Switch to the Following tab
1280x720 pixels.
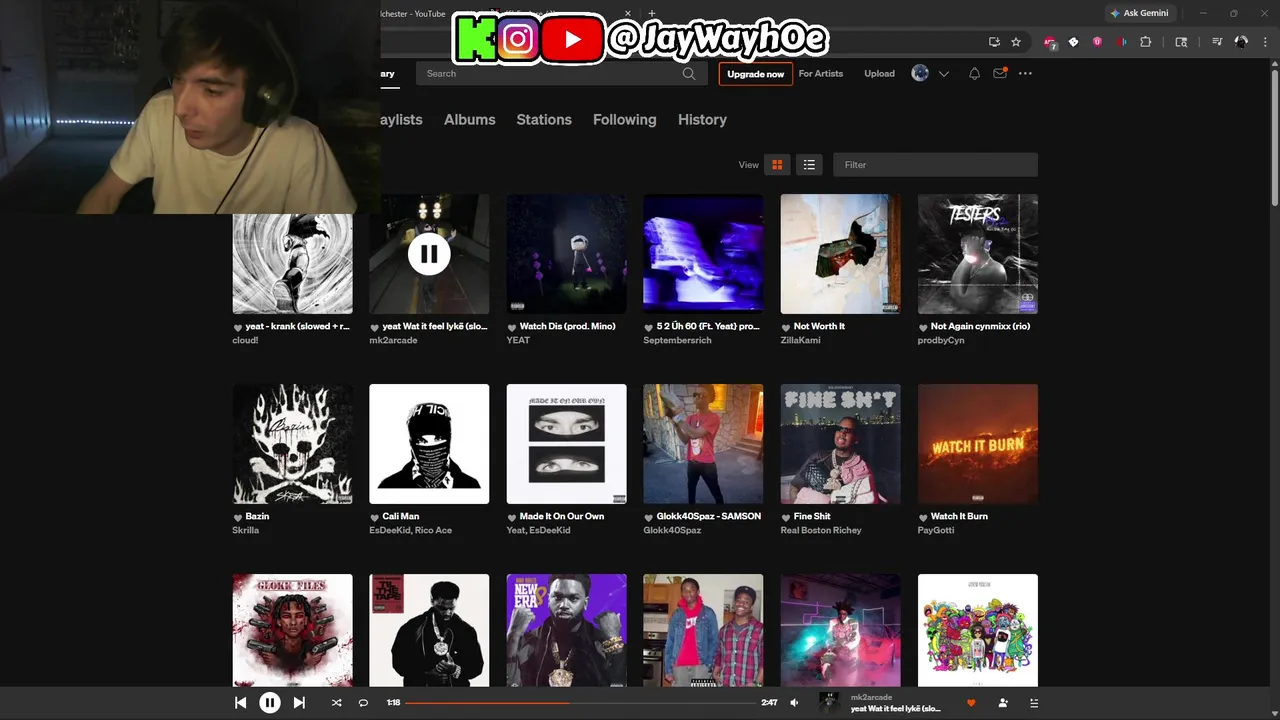coord(625,119)
